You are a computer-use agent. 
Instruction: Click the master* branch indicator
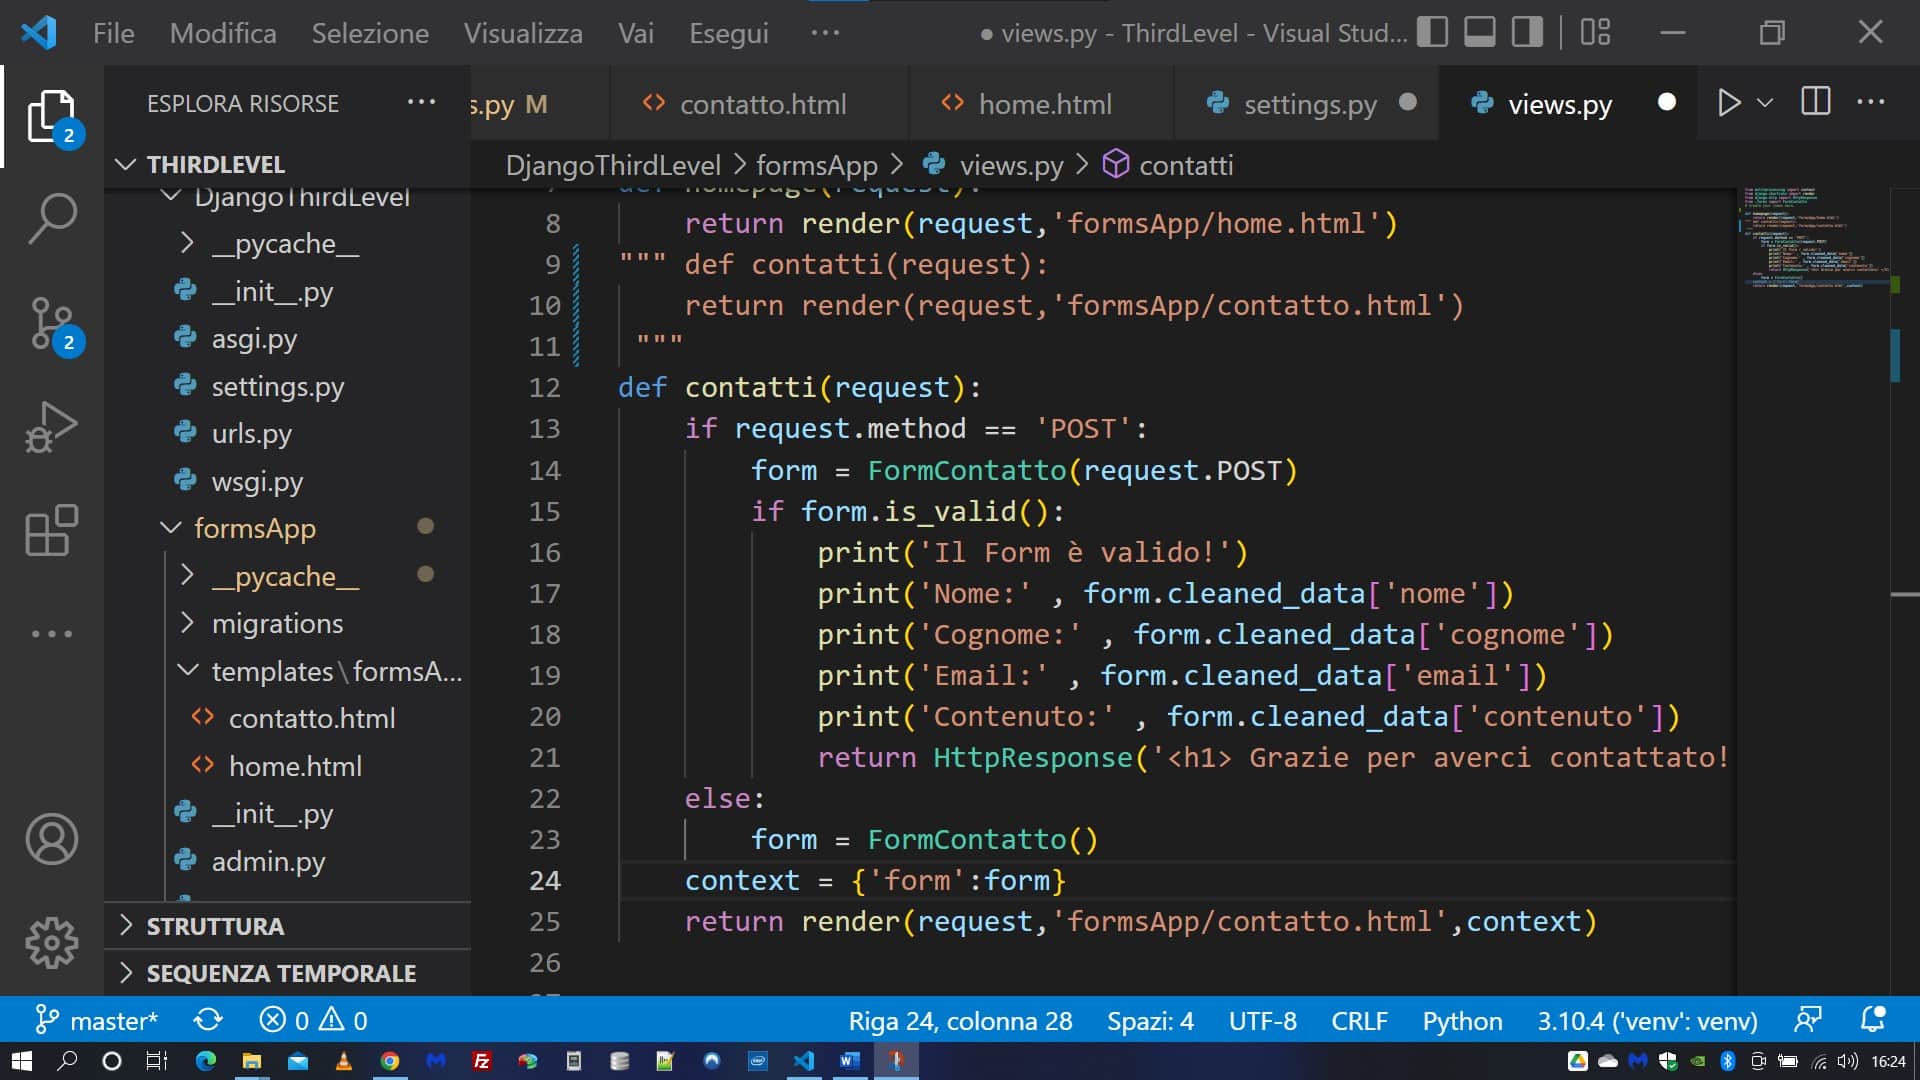96,1020
